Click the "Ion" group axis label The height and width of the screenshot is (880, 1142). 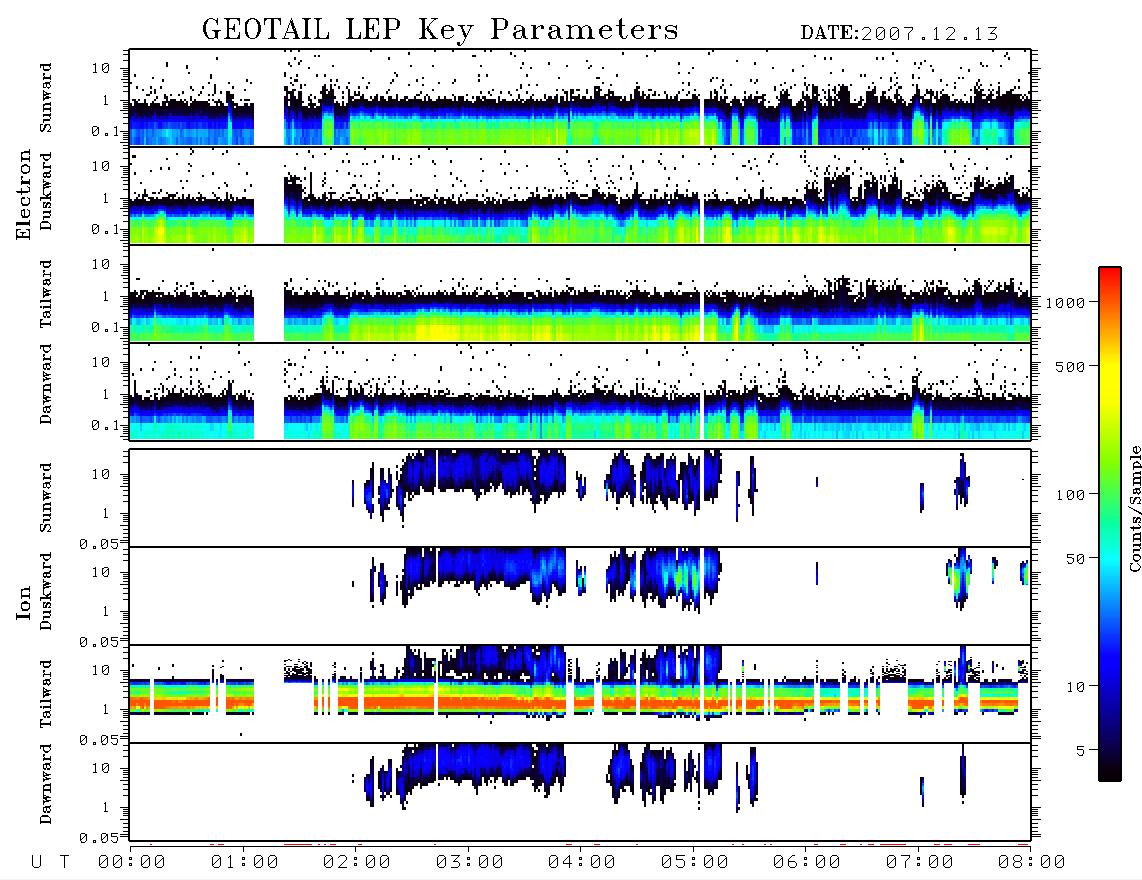23,603
